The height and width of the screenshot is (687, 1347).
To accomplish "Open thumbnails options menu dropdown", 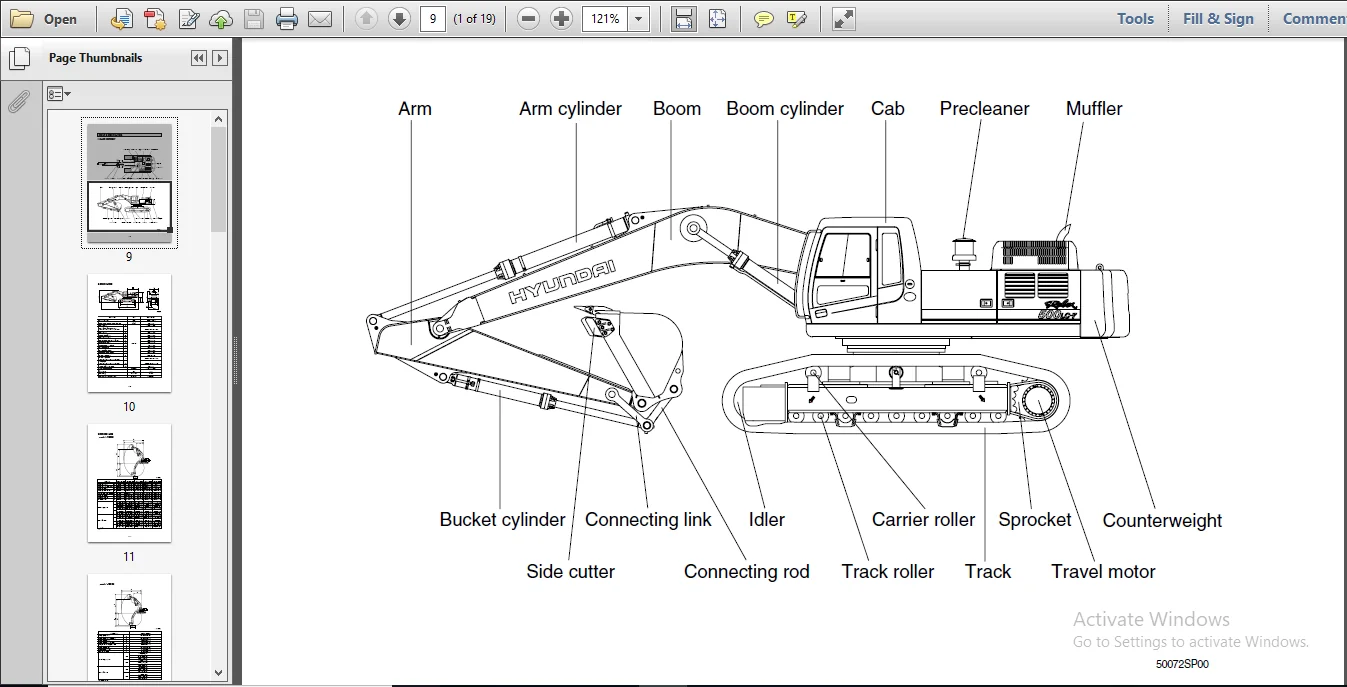I will click(59, 94).
